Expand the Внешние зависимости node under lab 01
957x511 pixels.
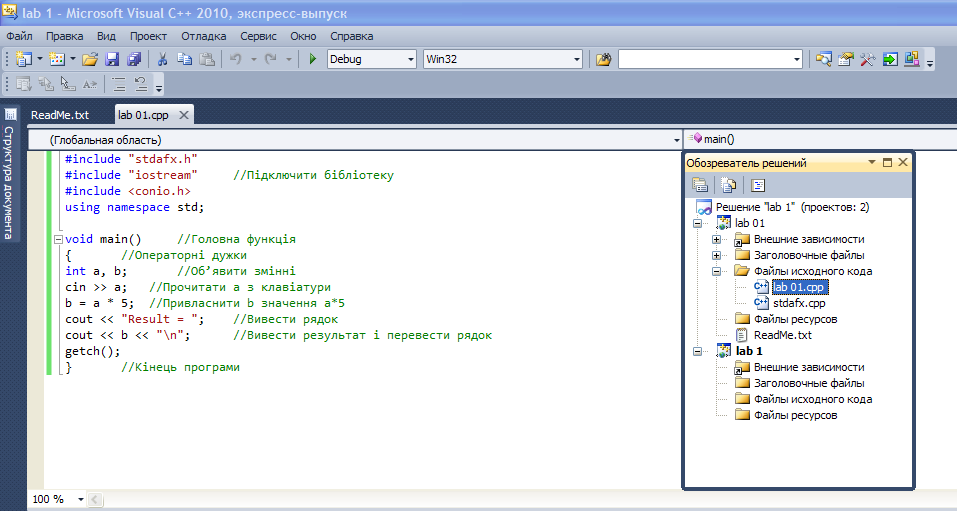tap(716, 239)
